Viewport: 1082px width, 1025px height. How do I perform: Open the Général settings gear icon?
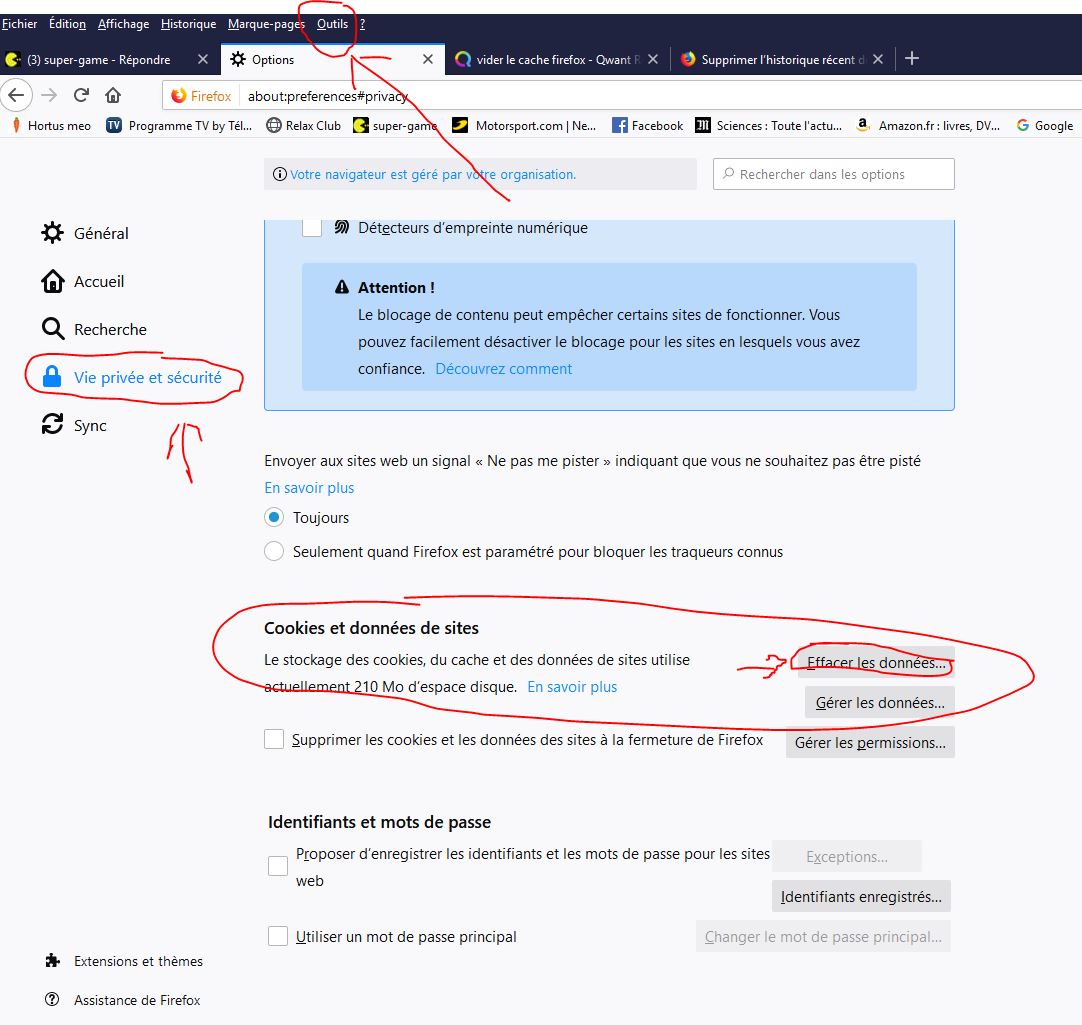(52, 233)
